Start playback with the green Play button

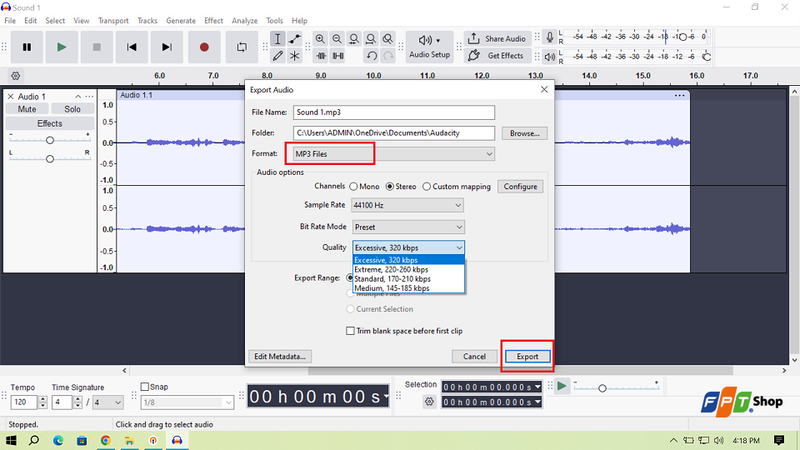click(x=62, y=47)
